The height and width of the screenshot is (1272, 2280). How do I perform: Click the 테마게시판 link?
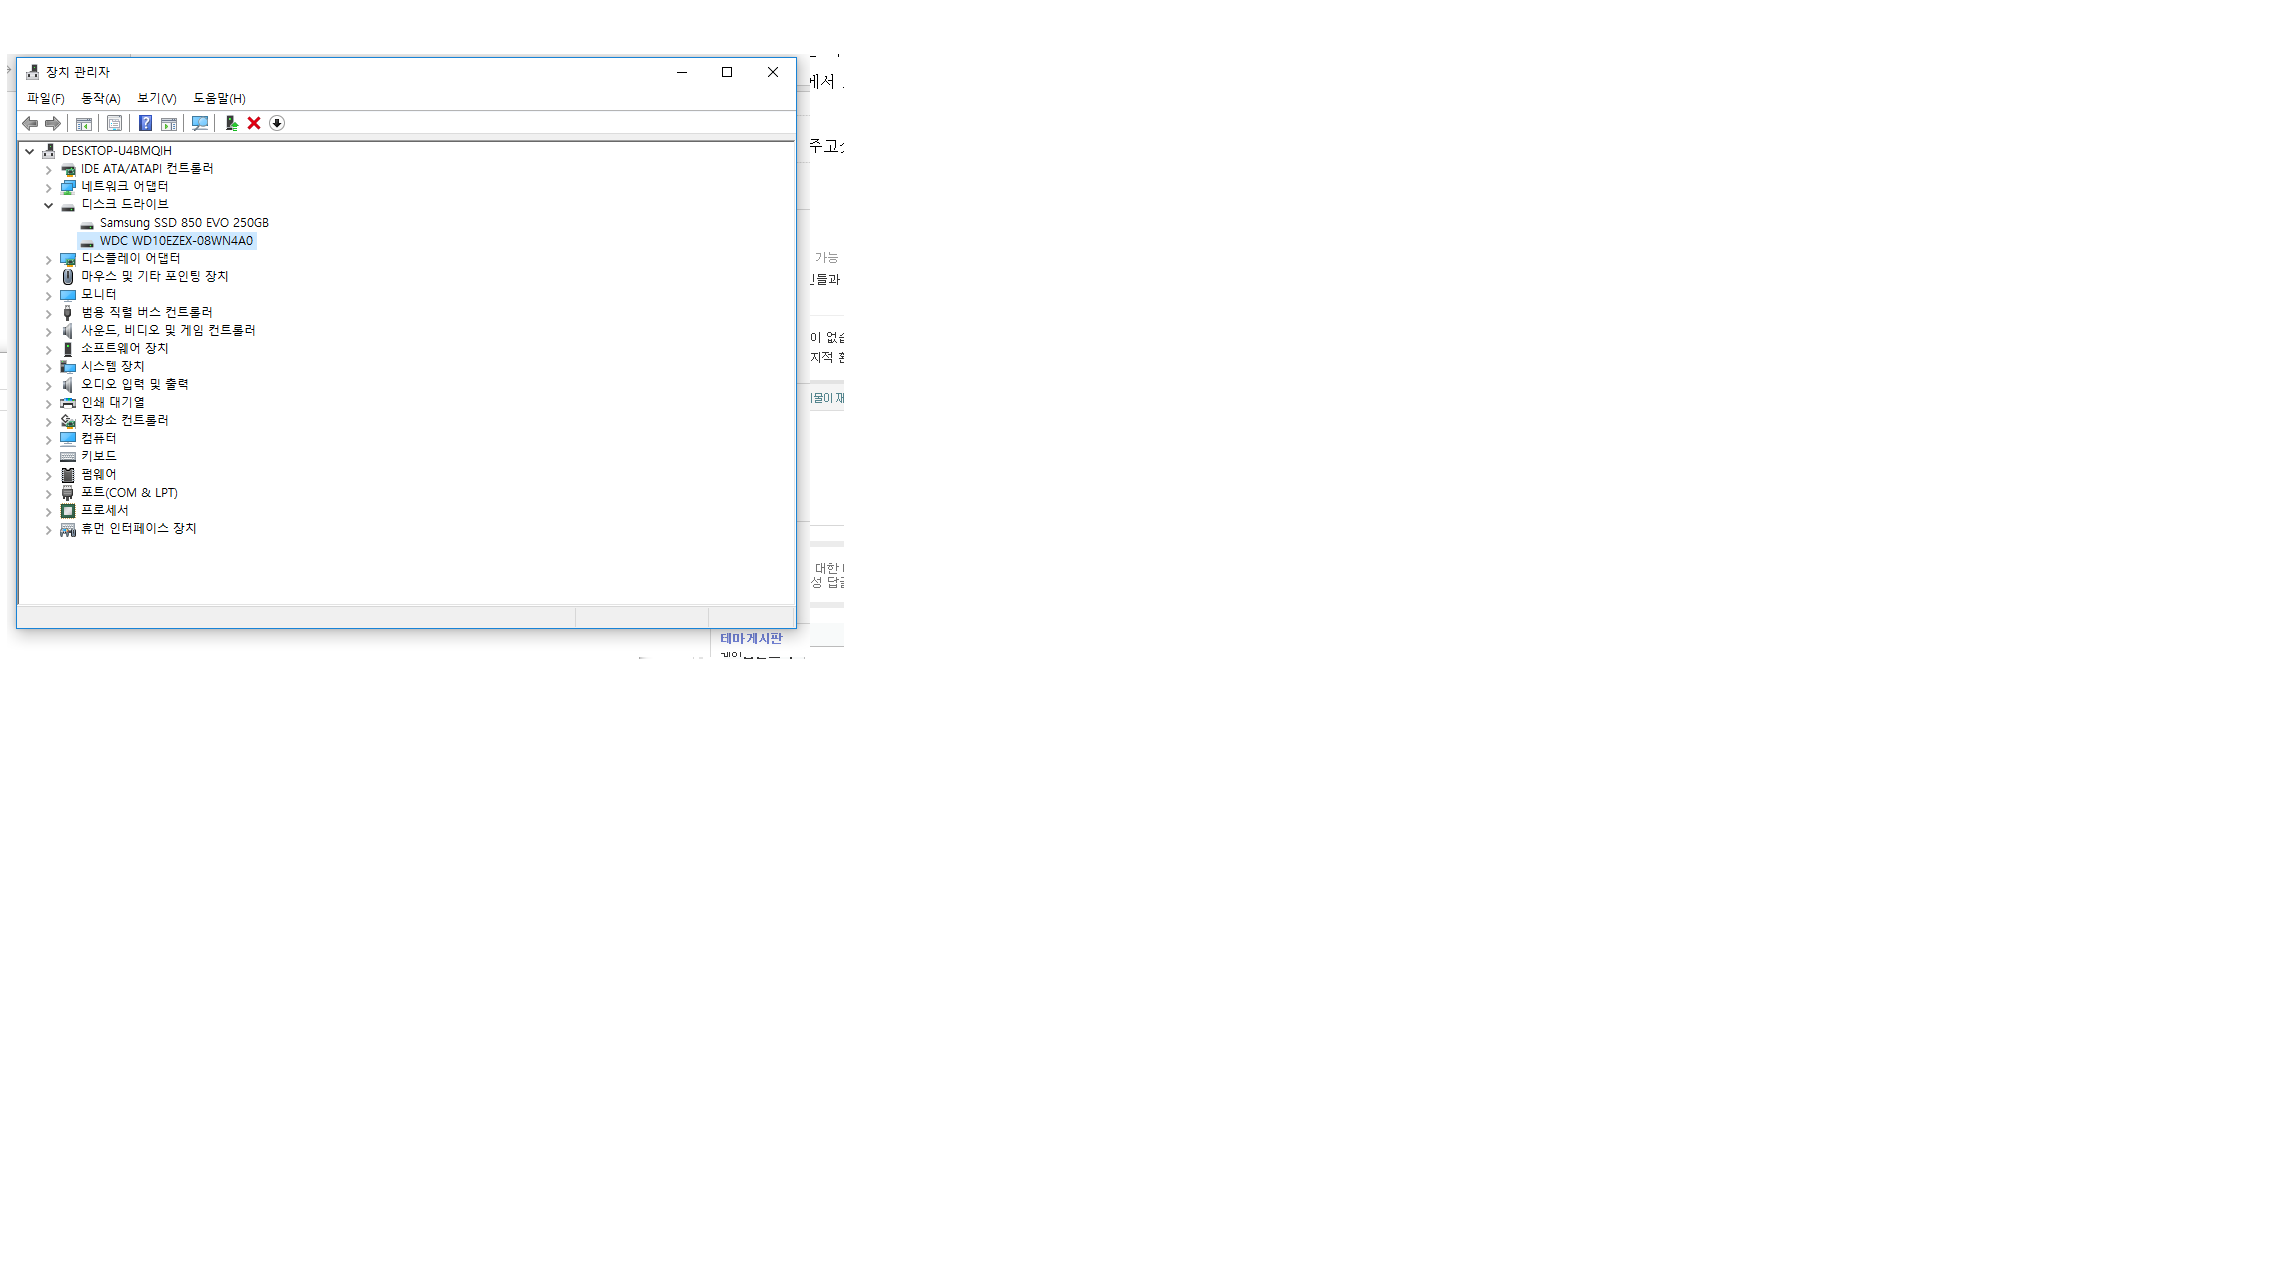[751, 638]
